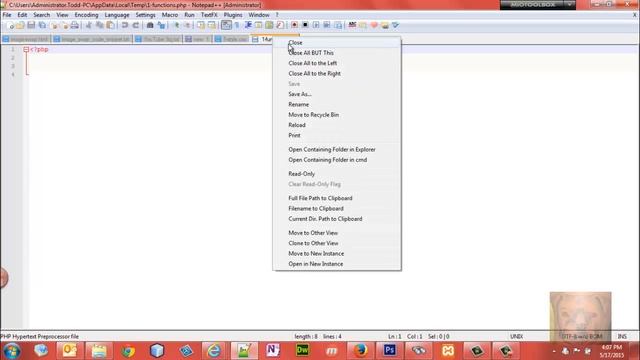Click the Print toolbar icon

point(74,25)
